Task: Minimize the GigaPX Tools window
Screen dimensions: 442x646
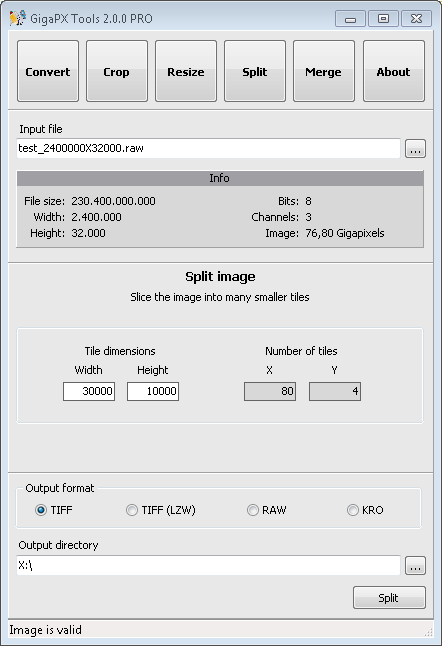Action: click(350, 19)
